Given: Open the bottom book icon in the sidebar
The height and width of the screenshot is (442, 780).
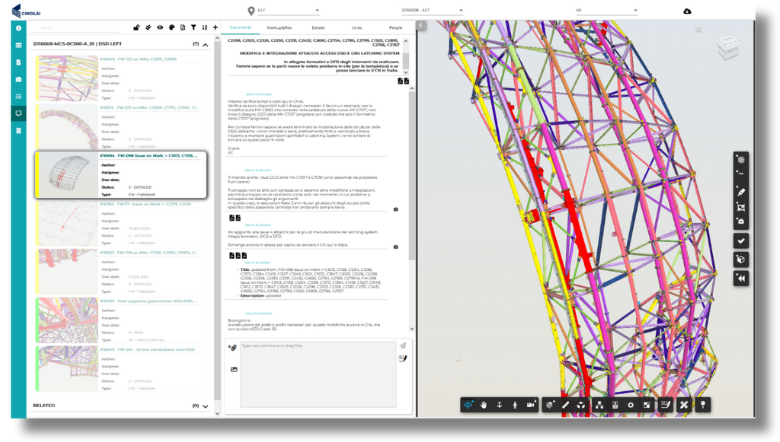Looking at the screenshot, I should point(18,130).
